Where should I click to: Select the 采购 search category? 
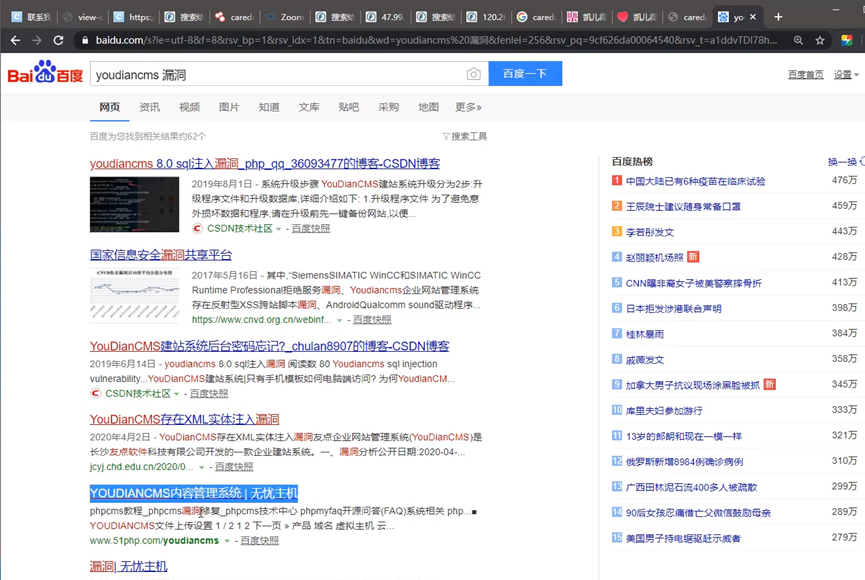(x=388, y=107)
